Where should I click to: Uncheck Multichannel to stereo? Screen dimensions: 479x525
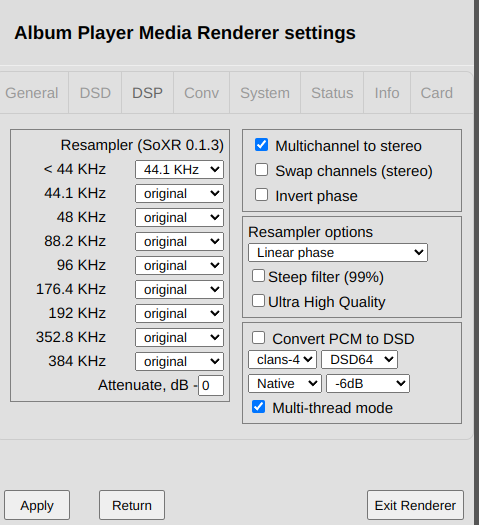[x=261, y=145]
